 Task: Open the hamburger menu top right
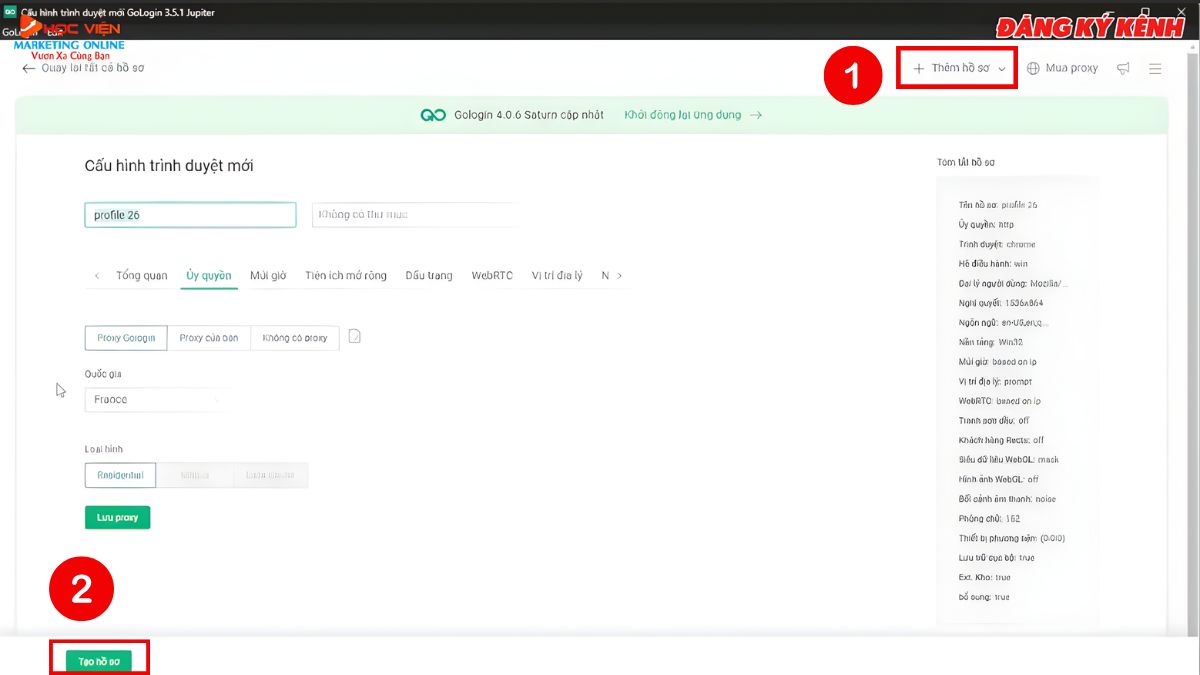(x=1155, y=67)
